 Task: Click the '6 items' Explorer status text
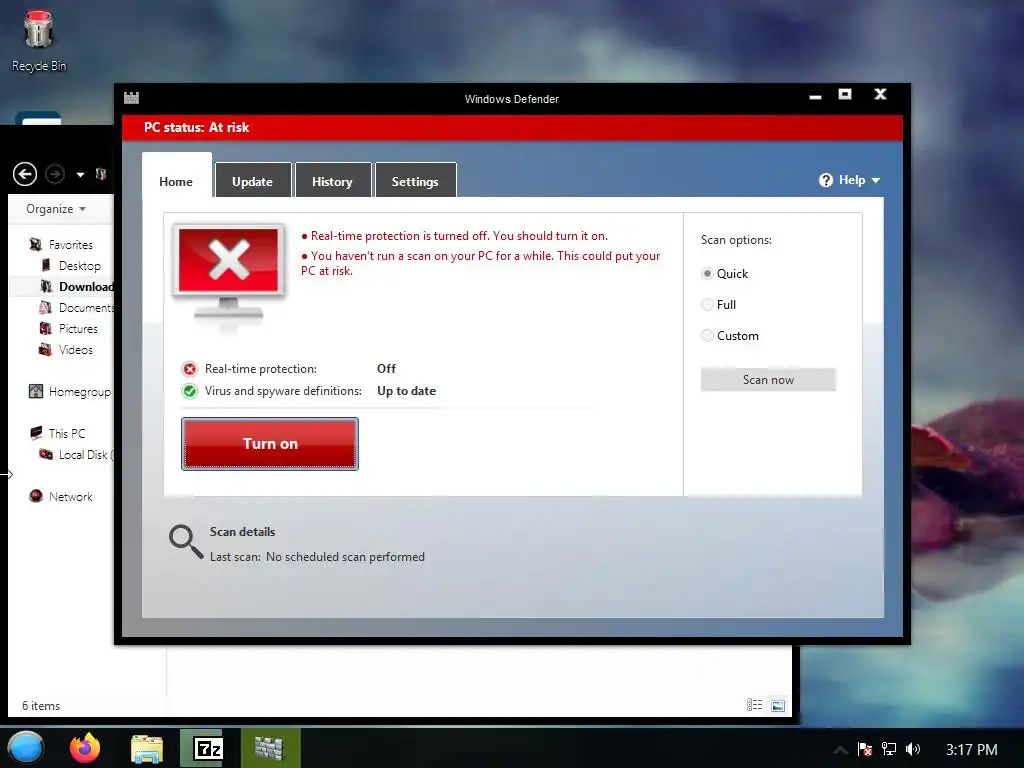(41, 706)
